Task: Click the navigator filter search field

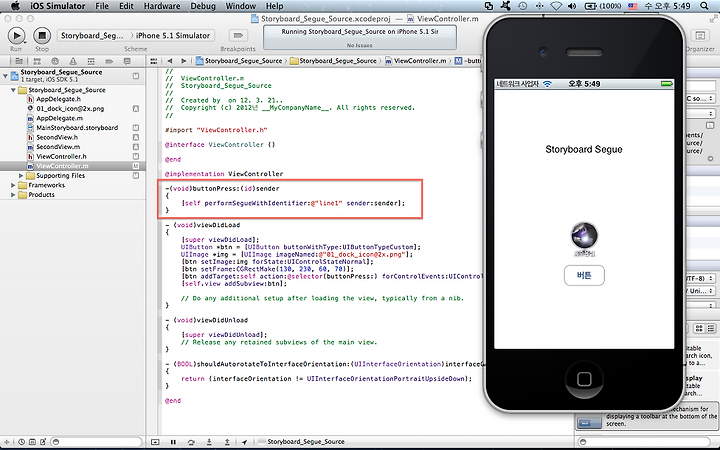Action: click(96, 442)
